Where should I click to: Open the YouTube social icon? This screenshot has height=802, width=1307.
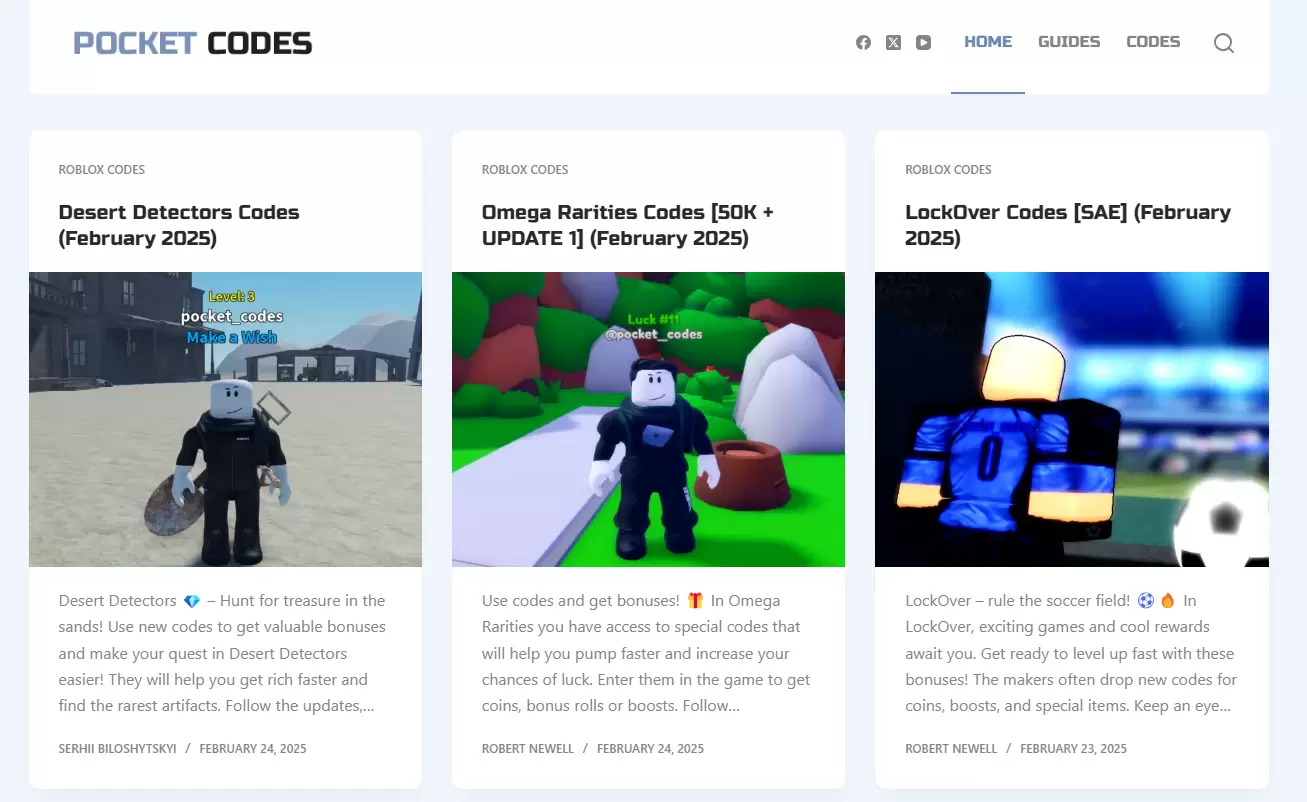pyautogui.click(x=923, y=43)
